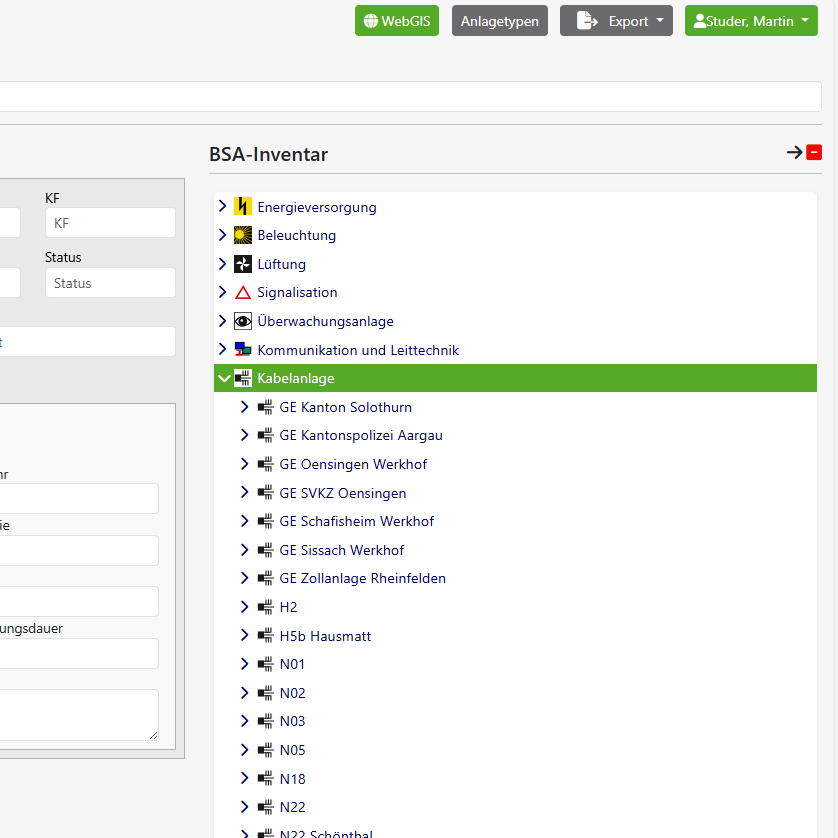838x838 pixels.
Task: Click the red collapse-all minus icon
Action: (814, 153)
